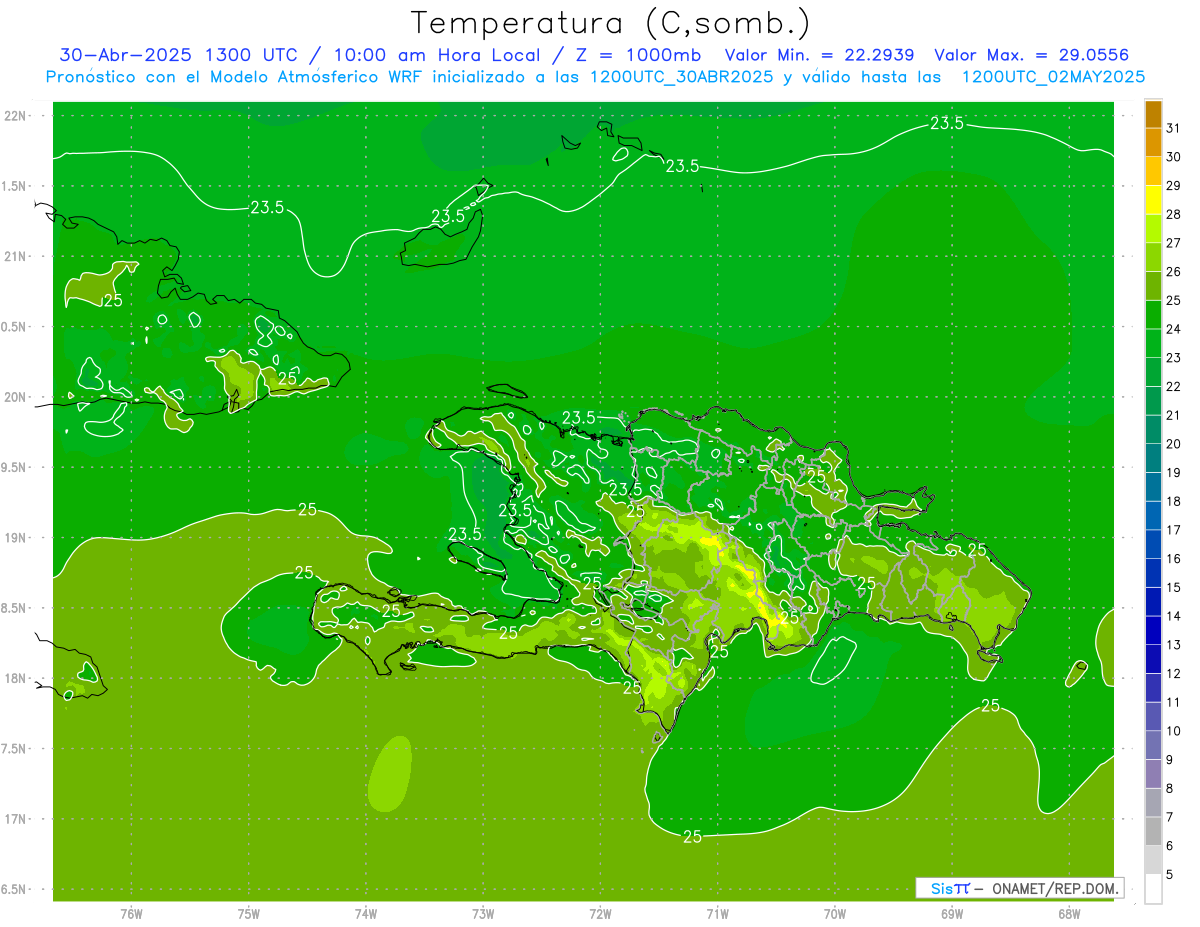Screen dimensions: 1200x927
Task: Click the '68W' longitude axis label
Action: point(1069,914)
